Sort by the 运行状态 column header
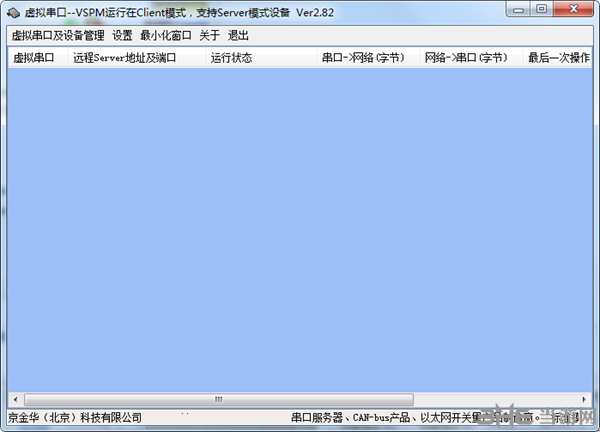This screenshot has height=432, width=600. (x=261, y=58)
